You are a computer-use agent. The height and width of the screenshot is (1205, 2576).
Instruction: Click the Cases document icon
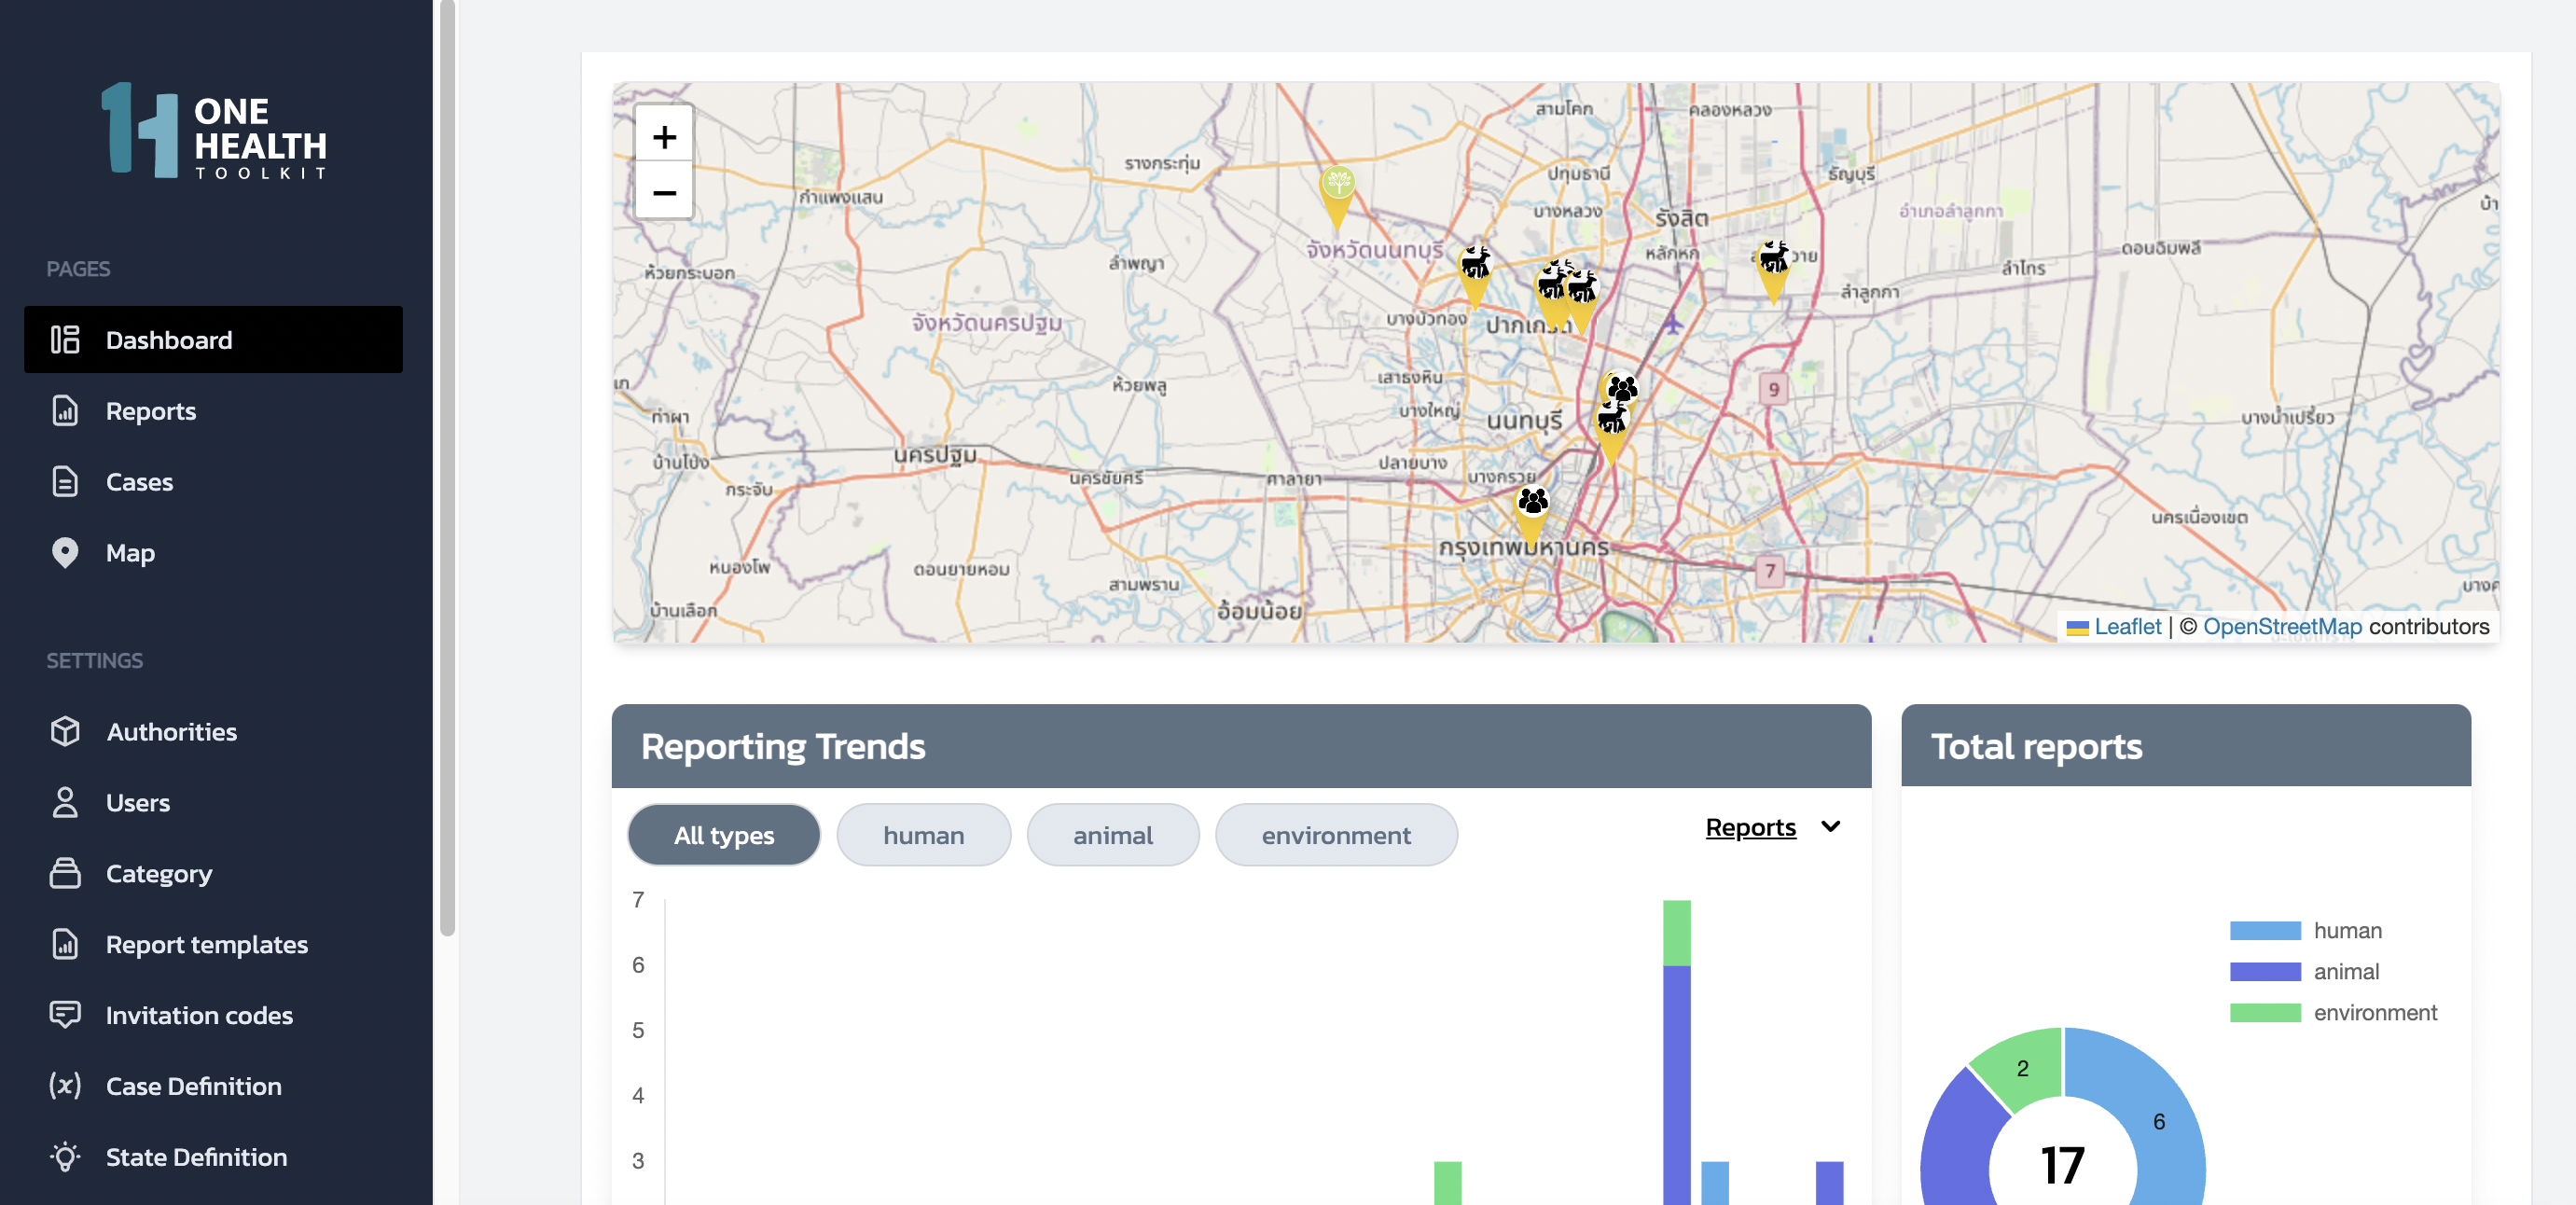click(65, 482)
